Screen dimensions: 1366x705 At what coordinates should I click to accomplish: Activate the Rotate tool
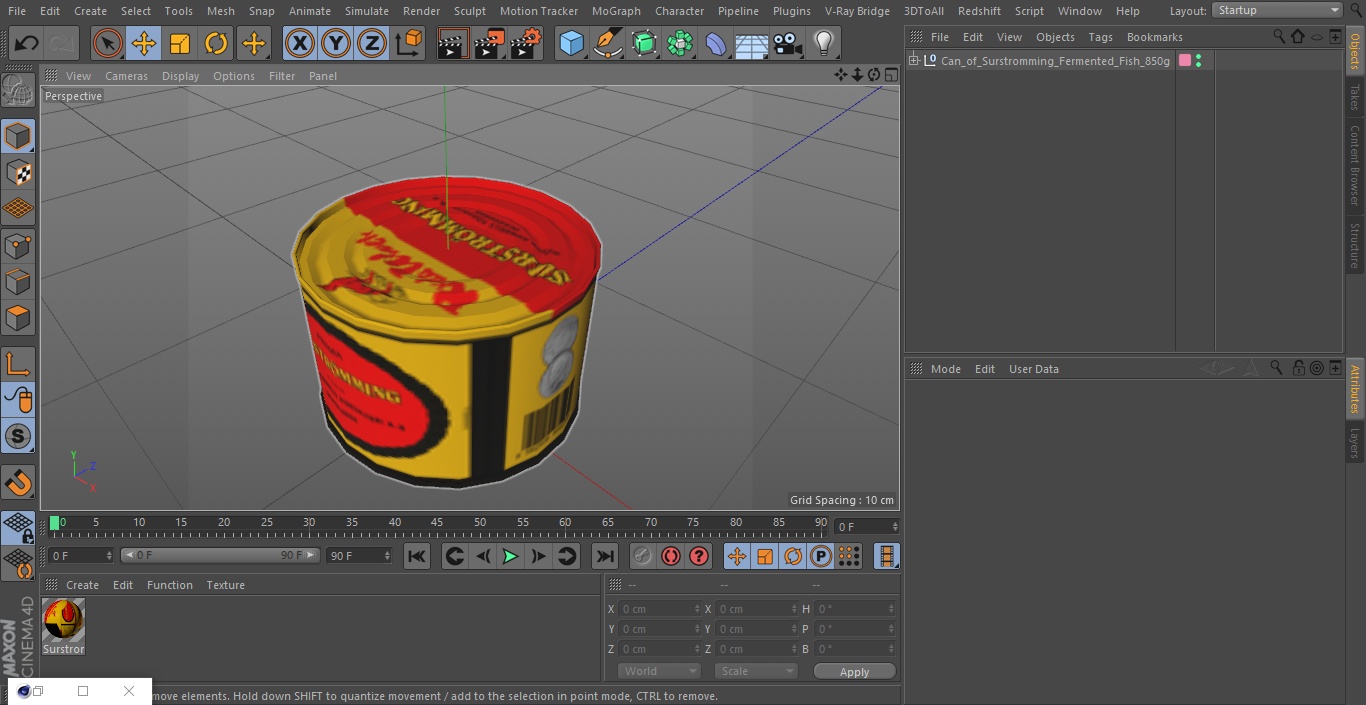coord(216,43)
